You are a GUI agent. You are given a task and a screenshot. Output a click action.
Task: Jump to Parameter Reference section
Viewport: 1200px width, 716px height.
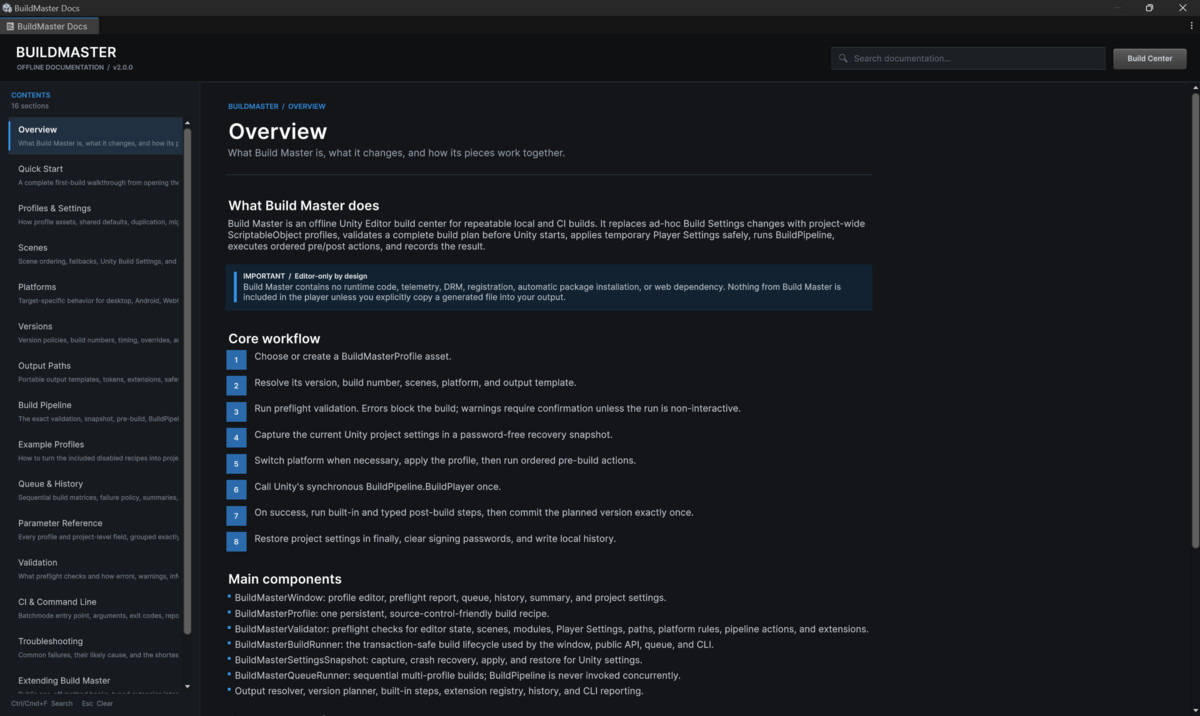tap(95, 529)
